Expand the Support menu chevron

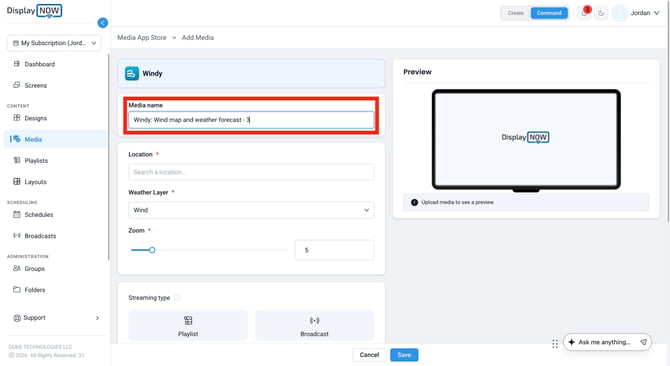tap(97, 318)
